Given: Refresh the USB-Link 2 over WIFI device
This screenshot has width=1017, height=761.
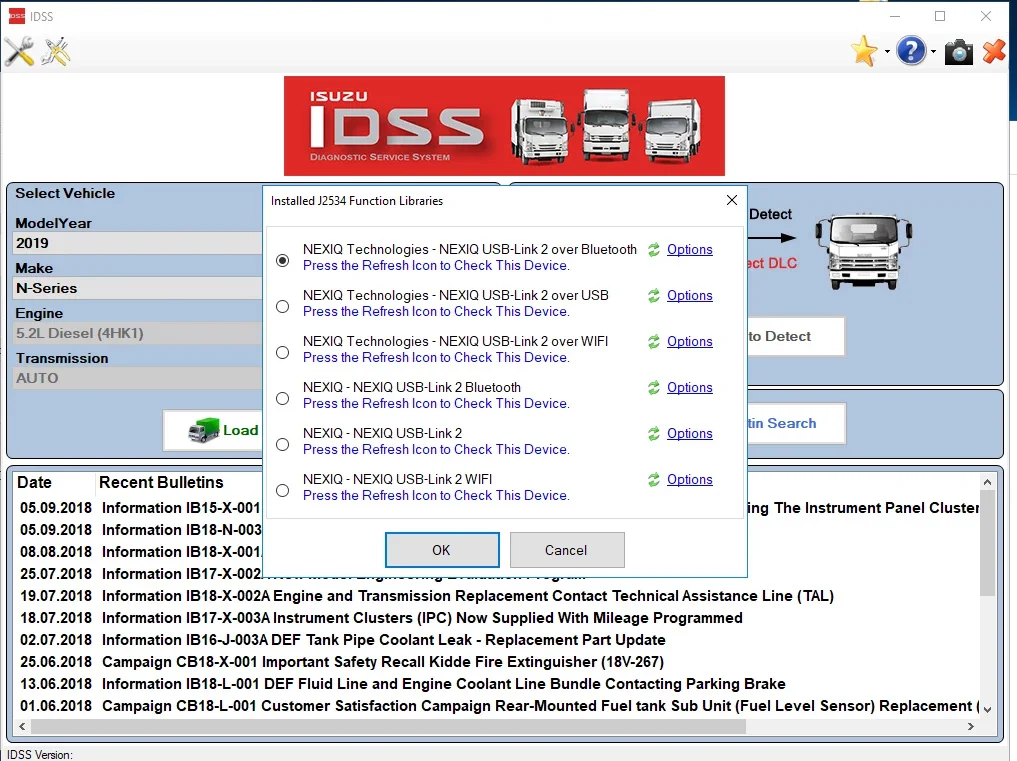Looking at the screenshot, I should [654, 342].
